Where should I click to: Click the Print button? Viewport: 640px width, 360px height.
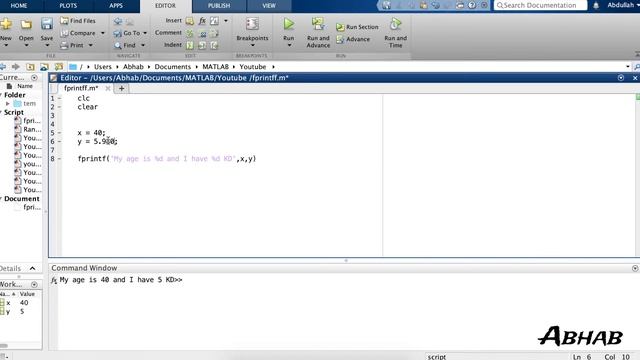point(72,45)
